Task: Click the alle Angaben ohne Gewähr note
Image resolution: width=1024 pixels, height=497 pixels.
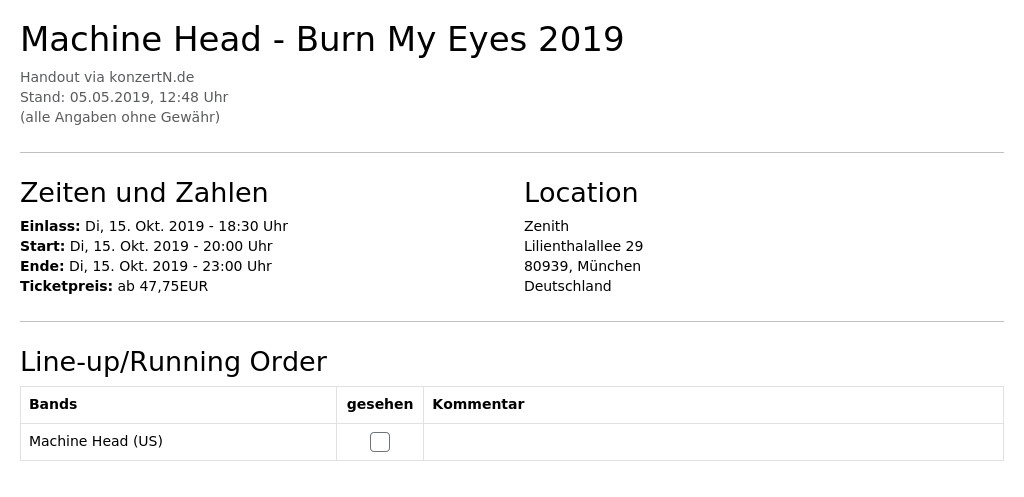Action: click(120, 117)
